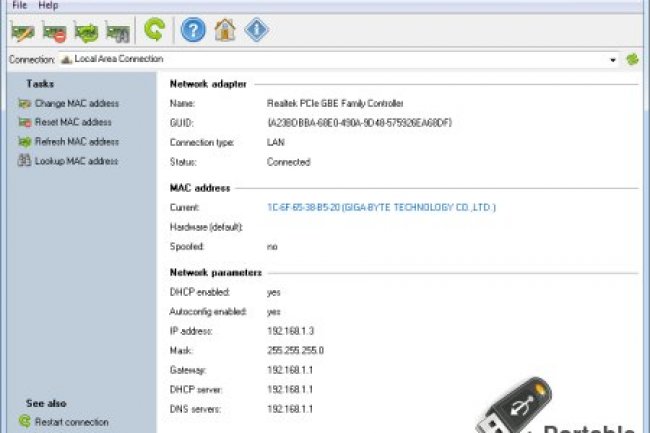Open the blue diamond info icon

257,31
